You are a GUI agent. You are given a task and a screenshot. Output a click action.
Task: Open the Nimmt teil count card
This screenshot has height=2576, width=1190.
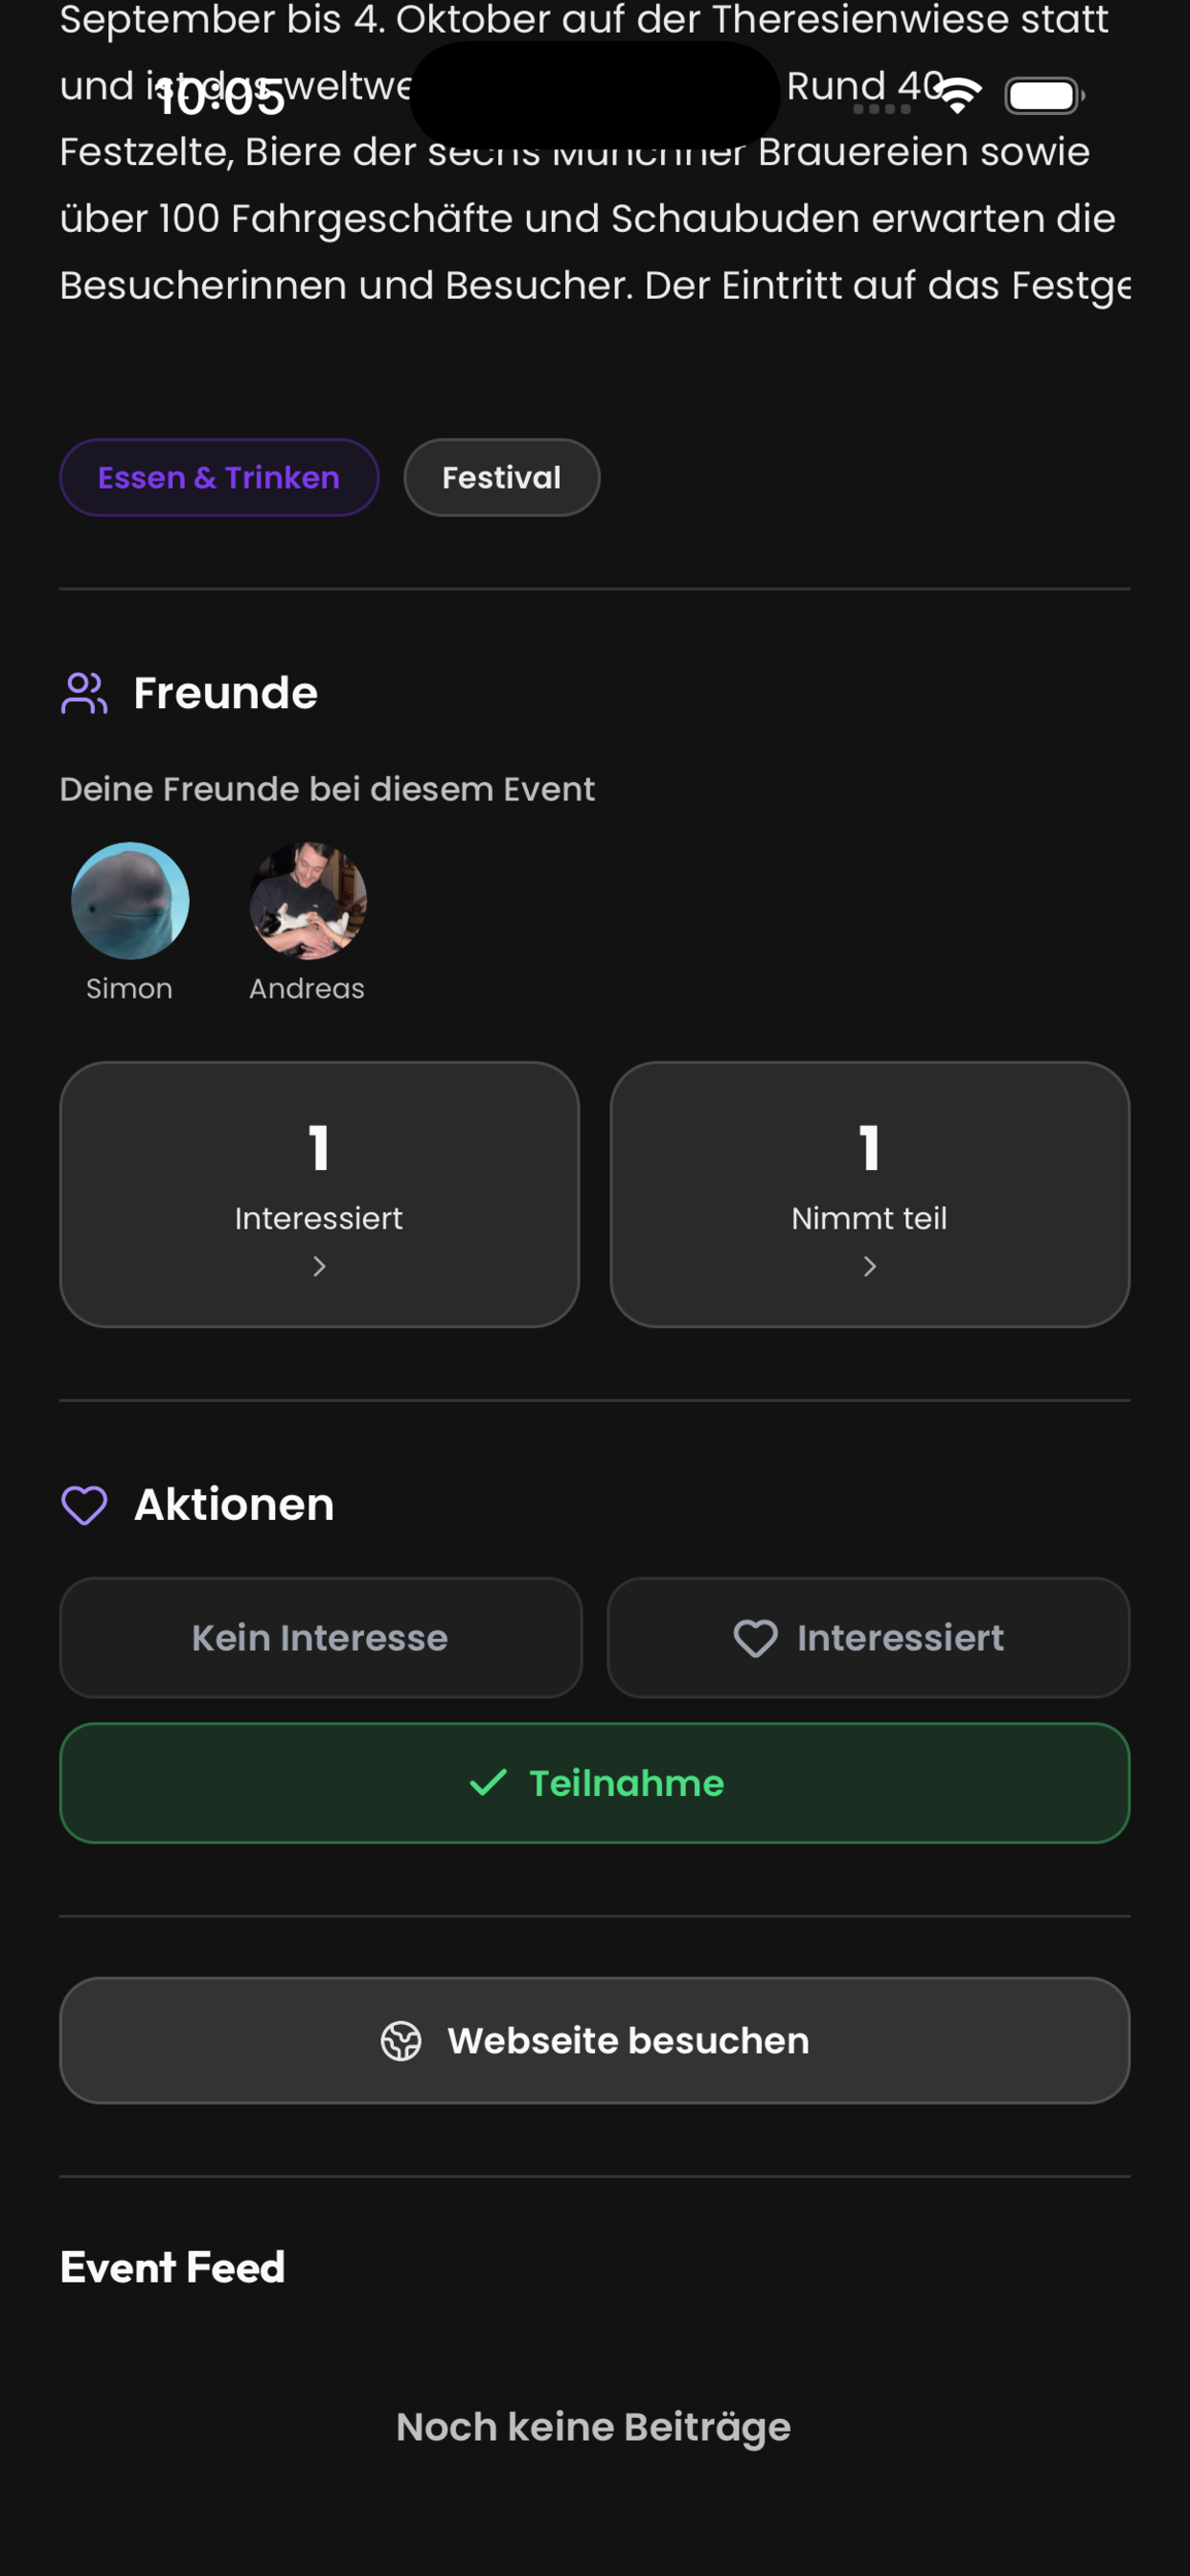click(870, 1195)
